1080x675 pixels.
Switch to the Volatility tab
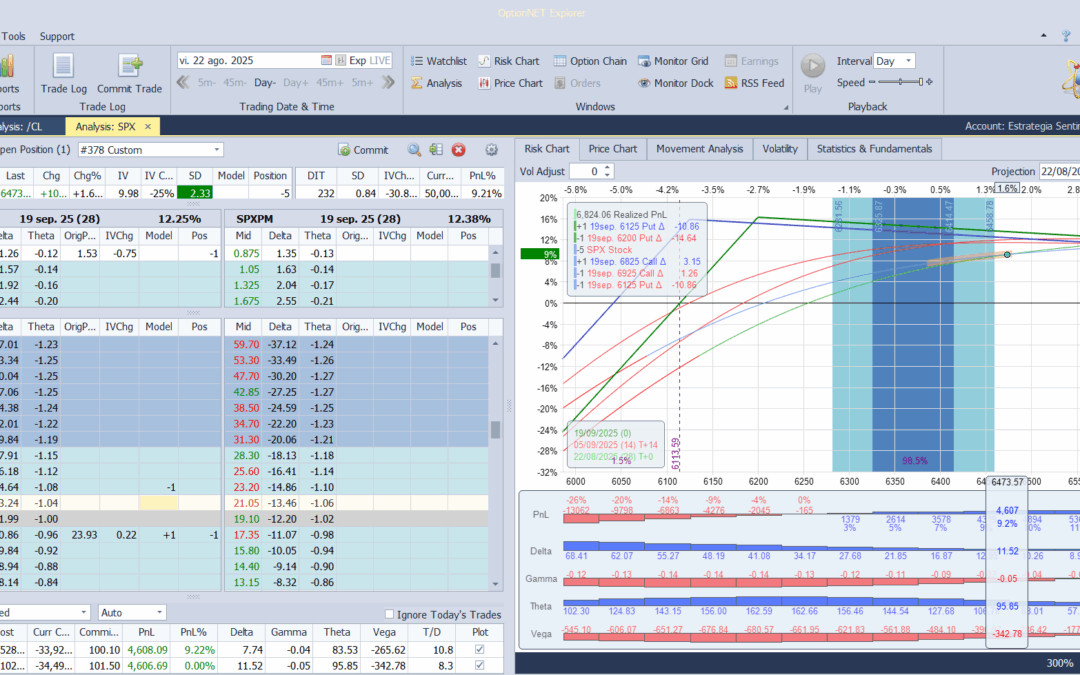pyautogui.click(x=780, y=149)
